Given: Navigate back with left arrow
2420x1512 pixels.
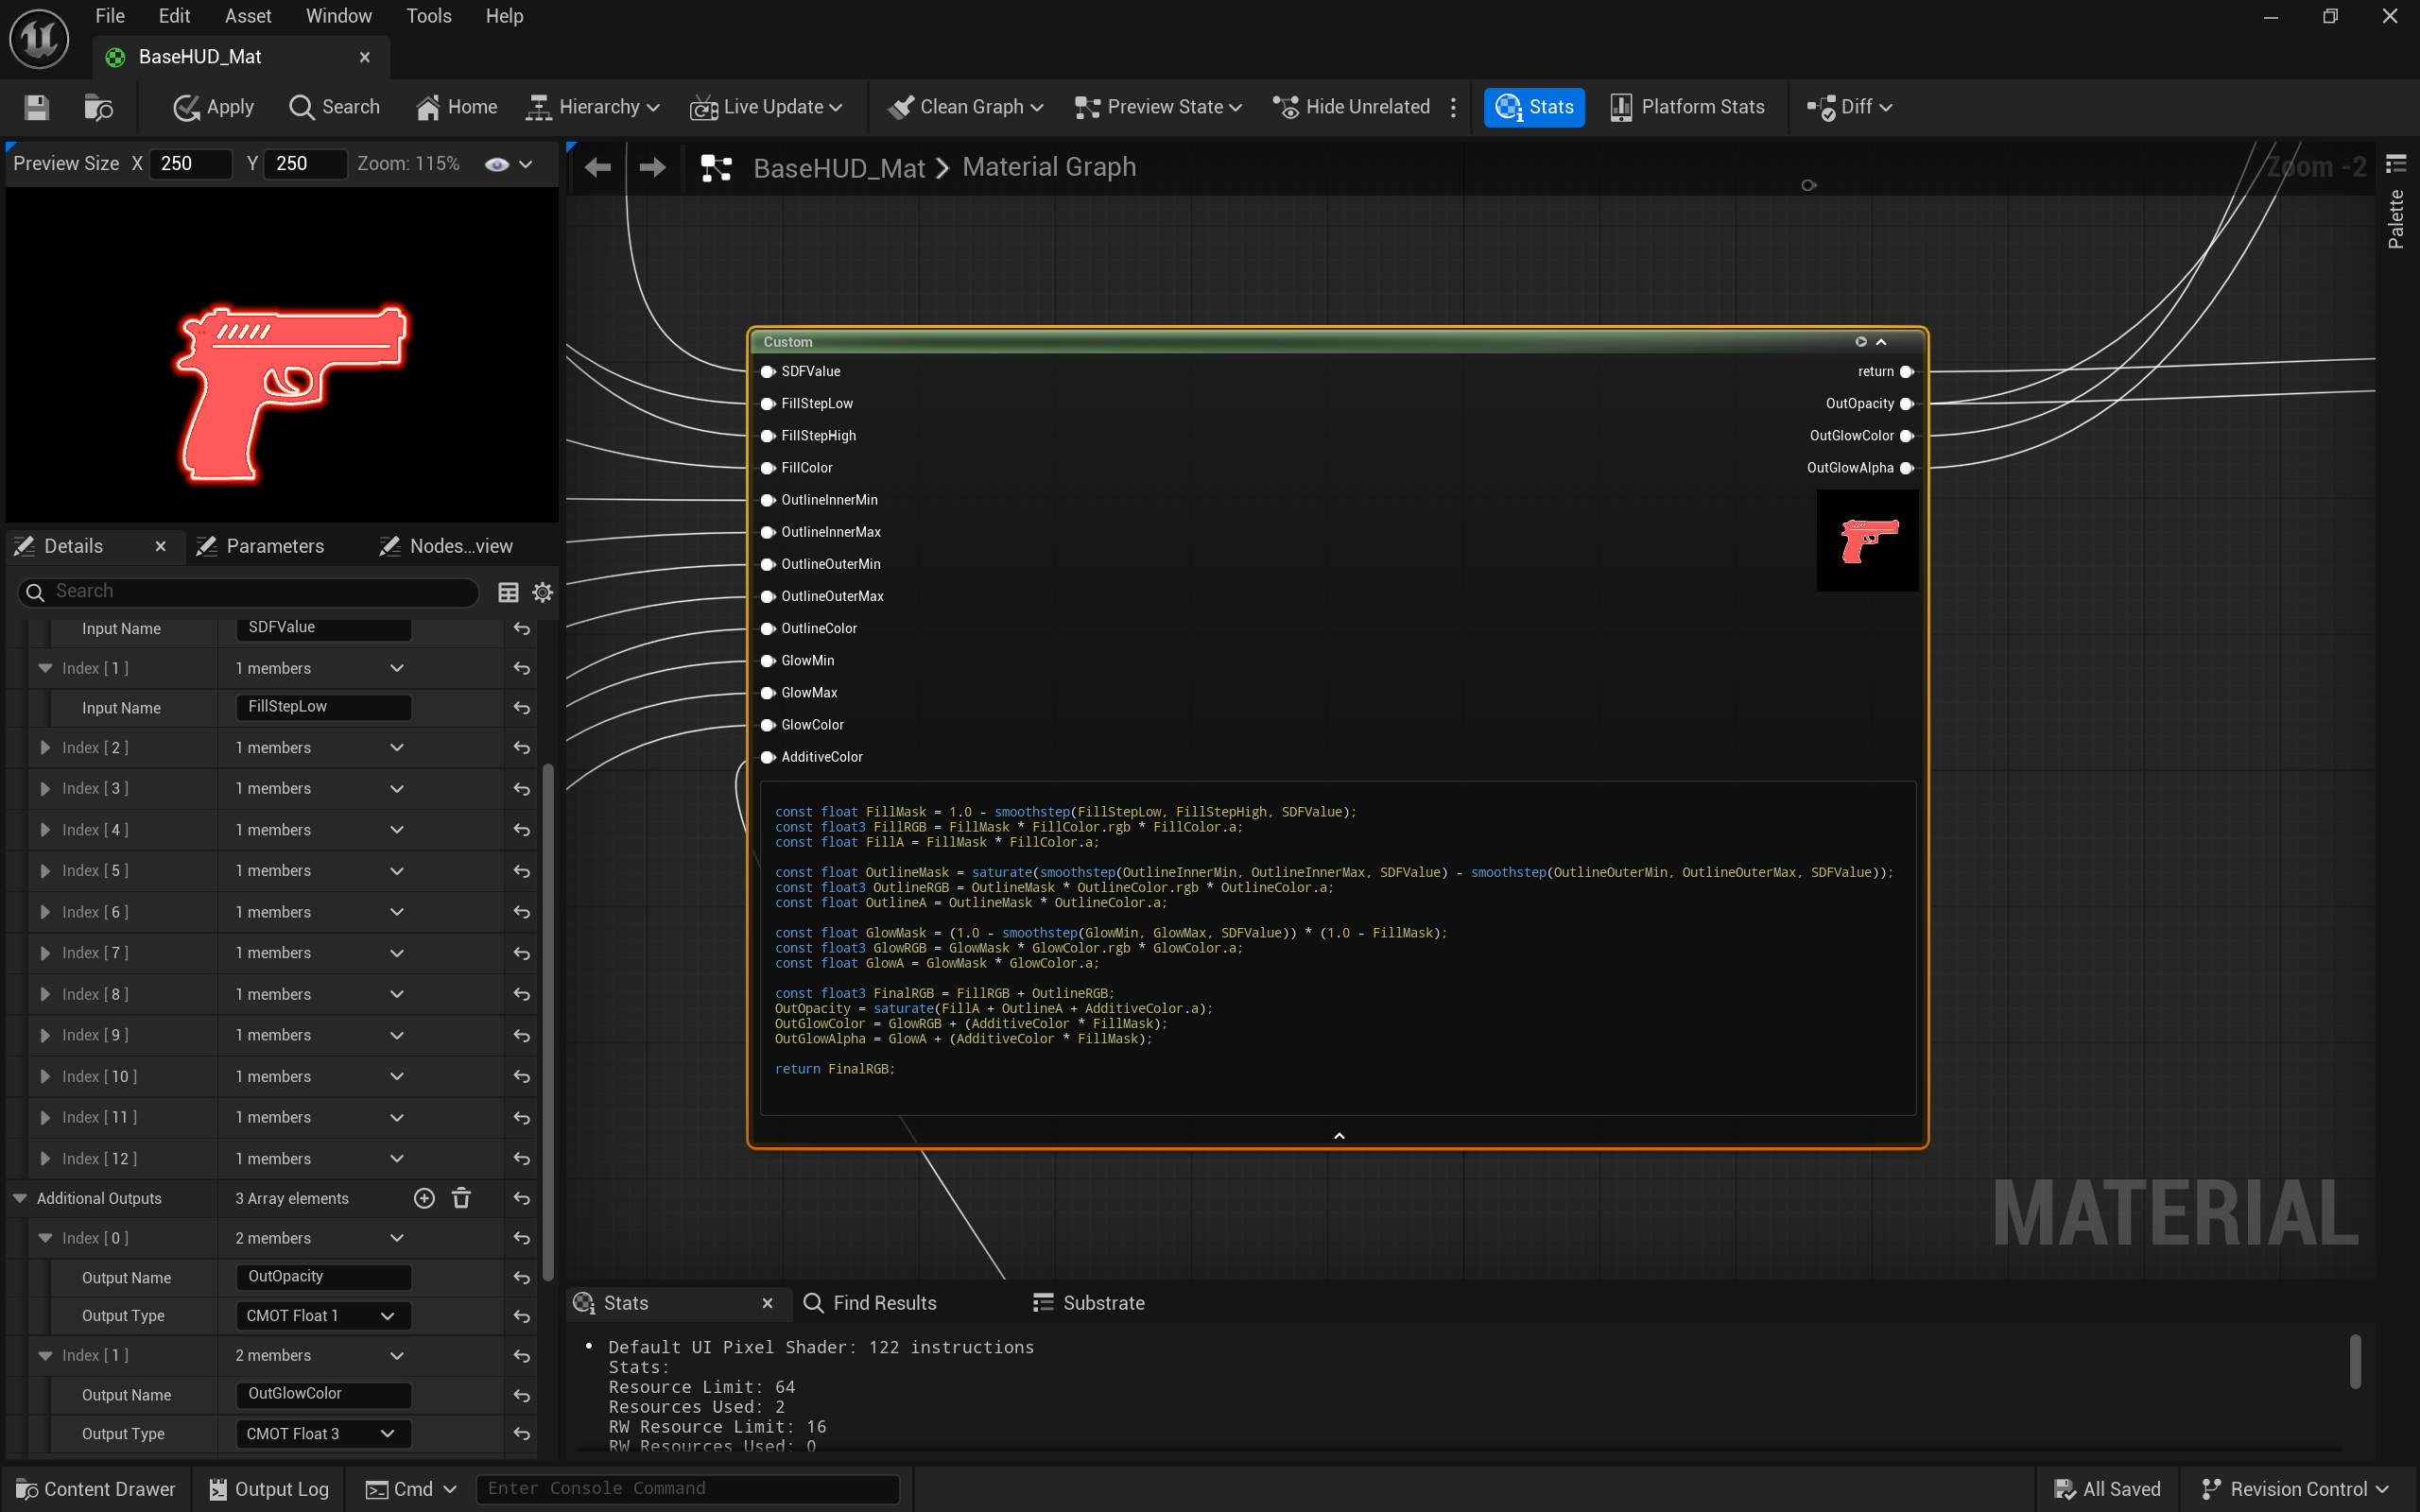Looking at the screenshot, I should point(598,167).
